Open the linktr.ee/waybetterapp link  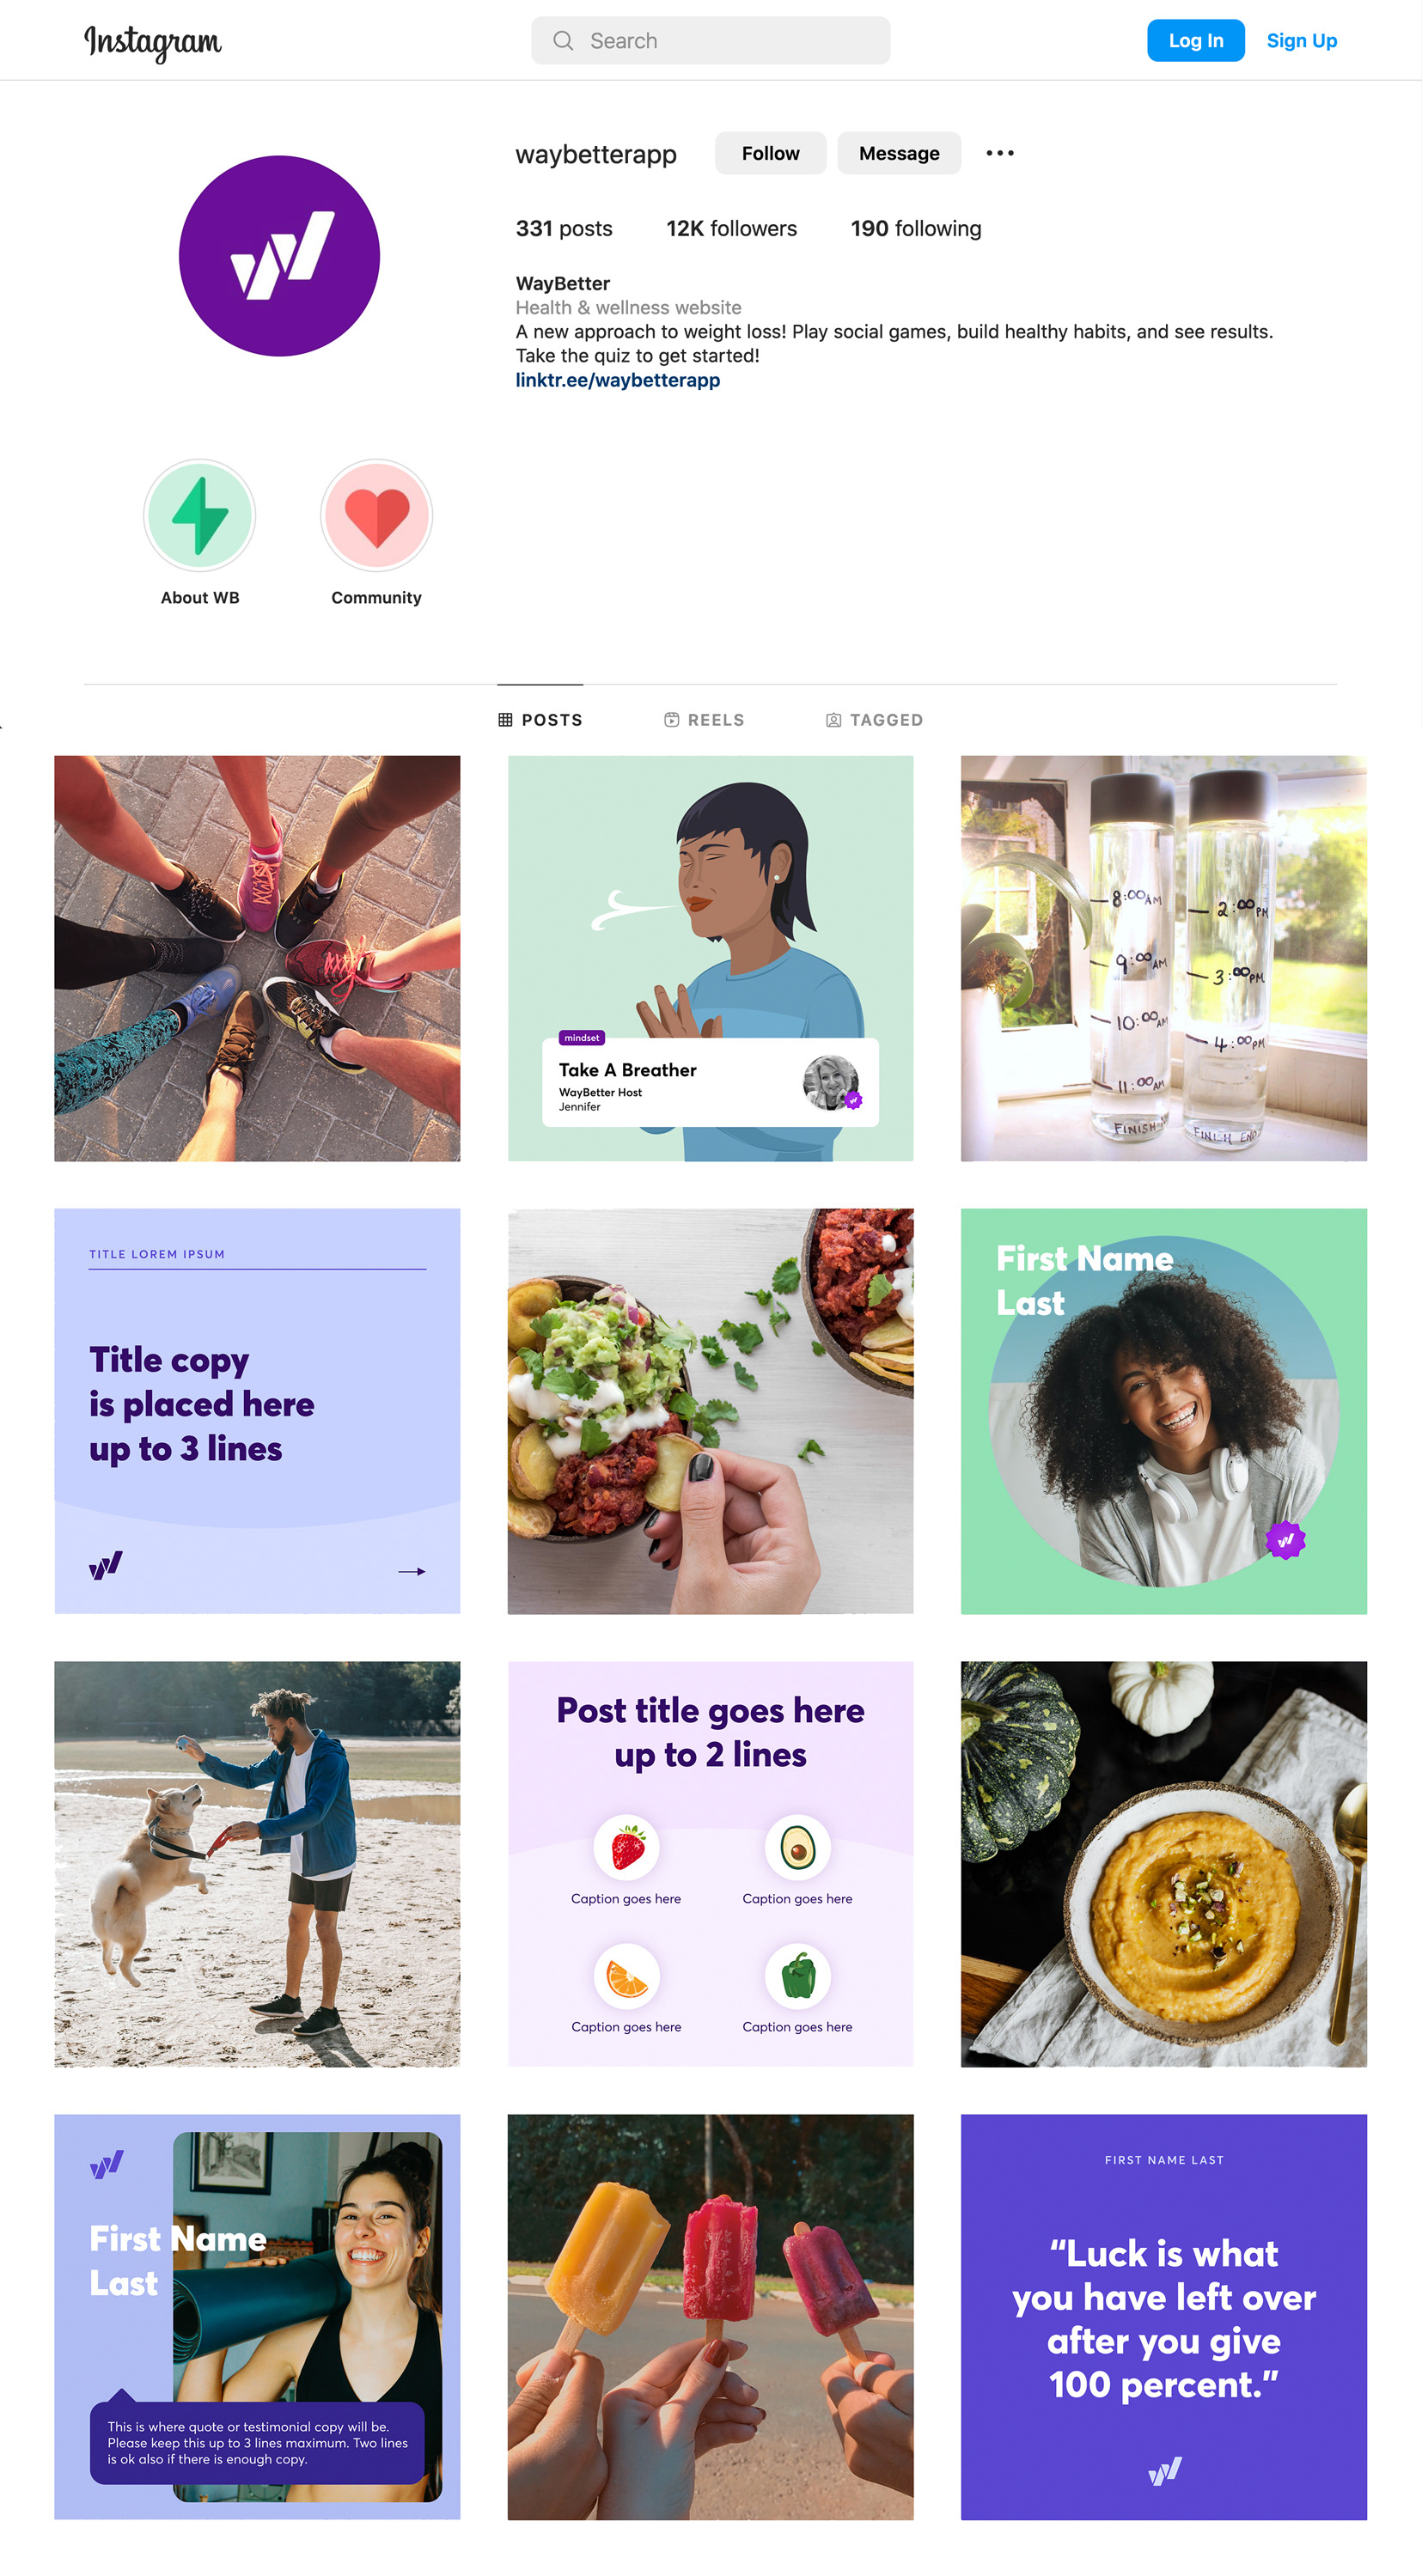617,380
